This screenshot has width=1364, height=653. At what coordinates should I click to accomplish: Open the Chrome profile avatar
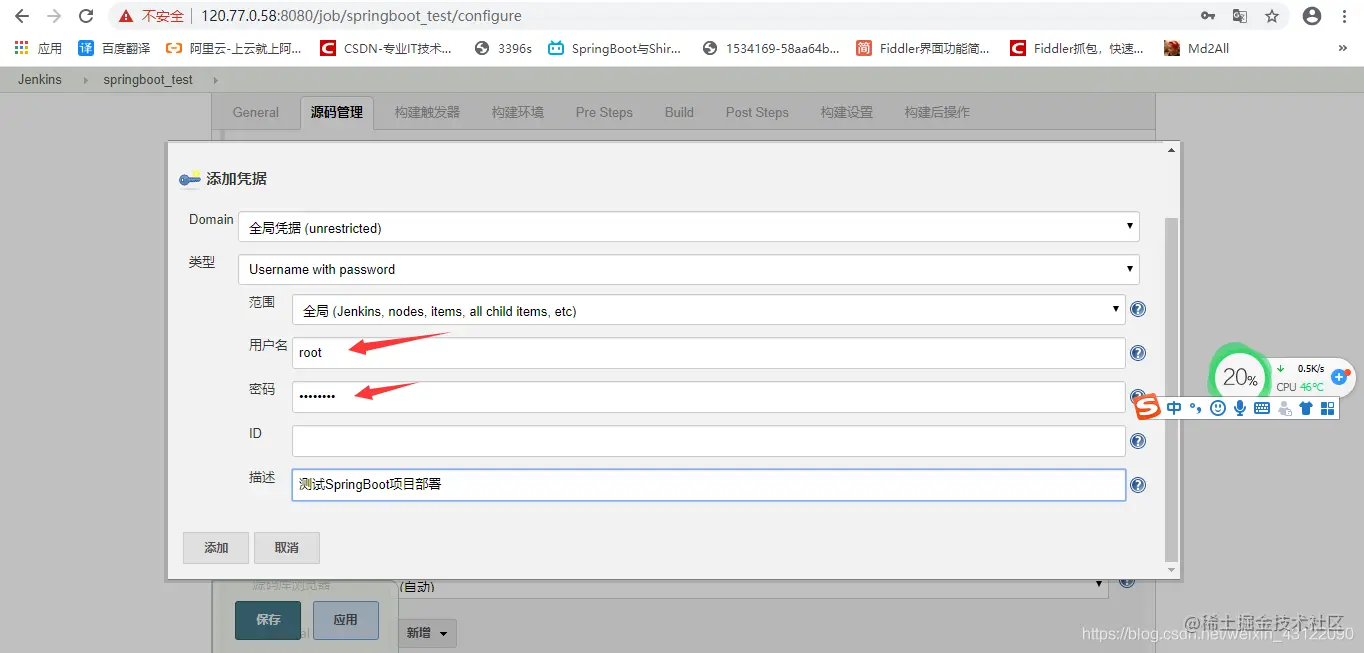click(x=1312, y=16)
